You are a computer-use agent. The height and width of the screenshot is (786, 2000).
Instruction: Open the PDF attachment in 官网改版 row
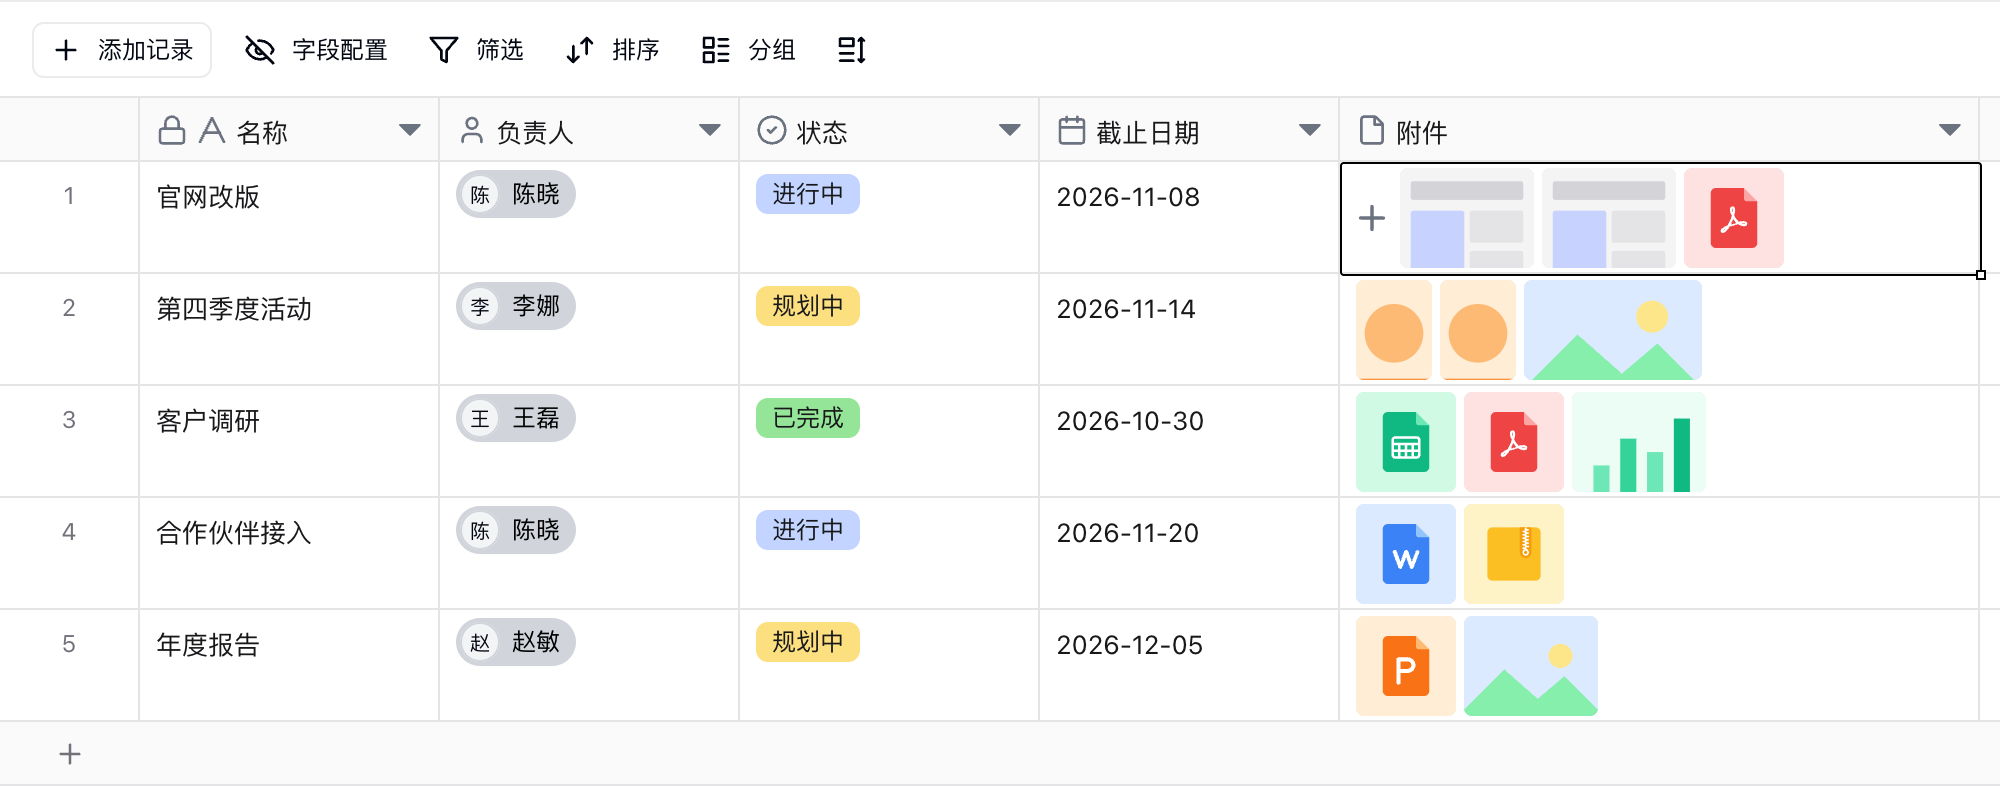pyautogui.click(x=1734, y=218)
